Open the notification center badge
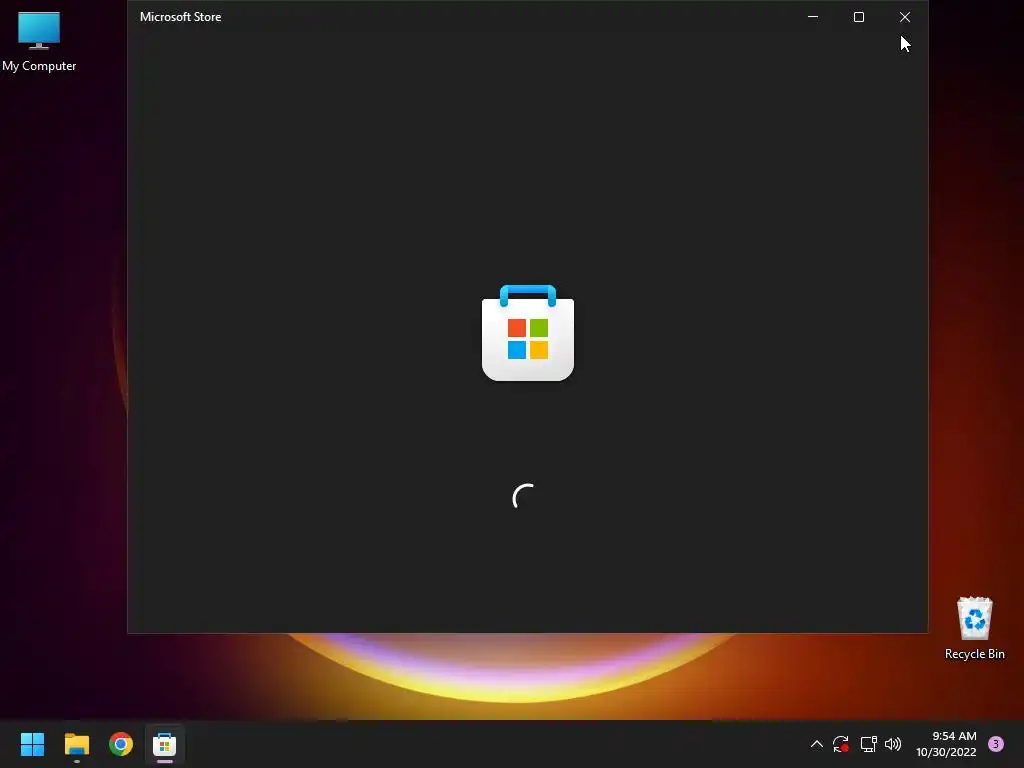The height and width of the screenshot is (768, 1024). pyautogui.click(x=996, y=744)
